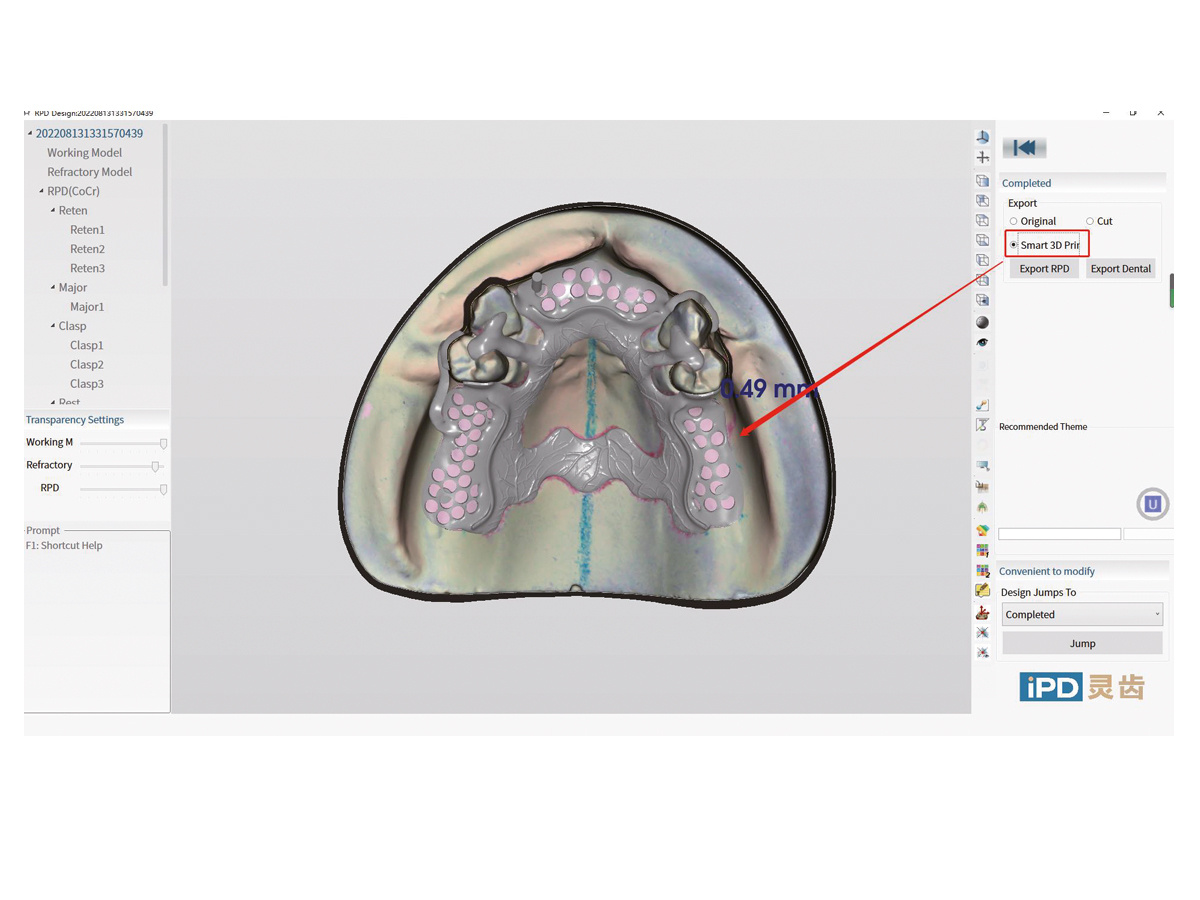Select the Original export radio button
Image resolution: width=1200 pixels, height=900 pixels.
click(x=1014, y=222)
